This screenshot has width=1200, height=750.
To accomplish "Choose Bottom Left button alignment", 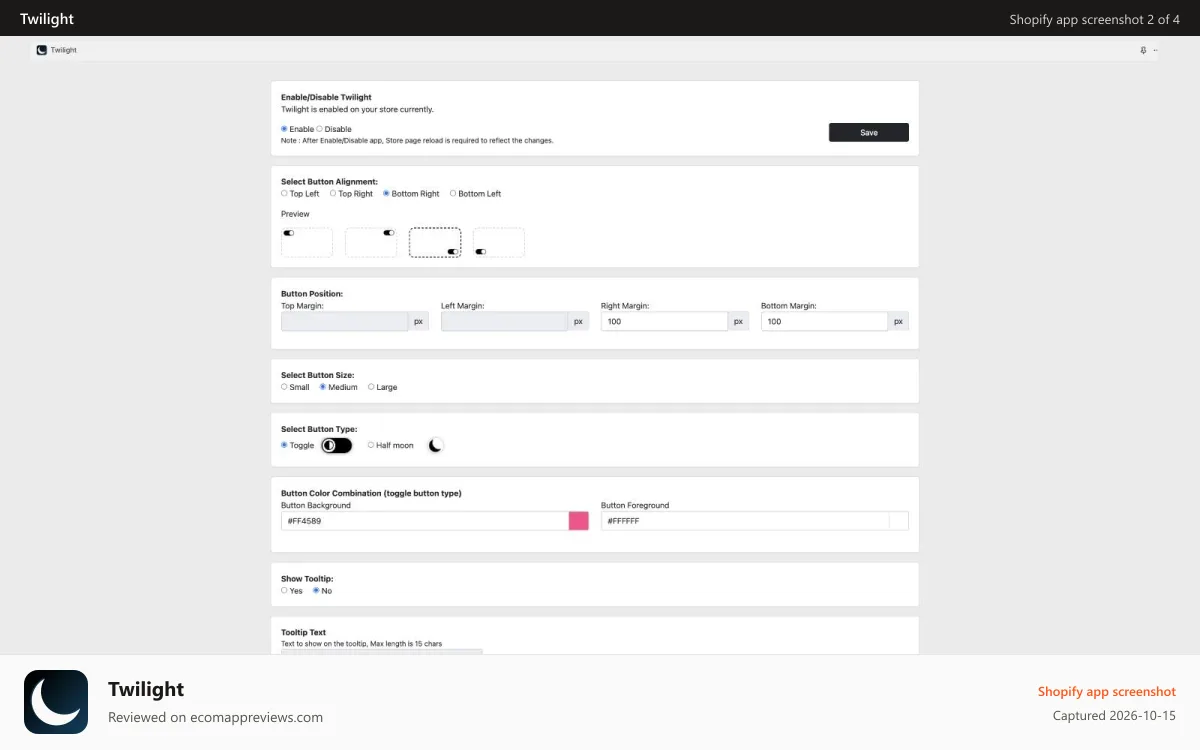I will tap(453, 193).
